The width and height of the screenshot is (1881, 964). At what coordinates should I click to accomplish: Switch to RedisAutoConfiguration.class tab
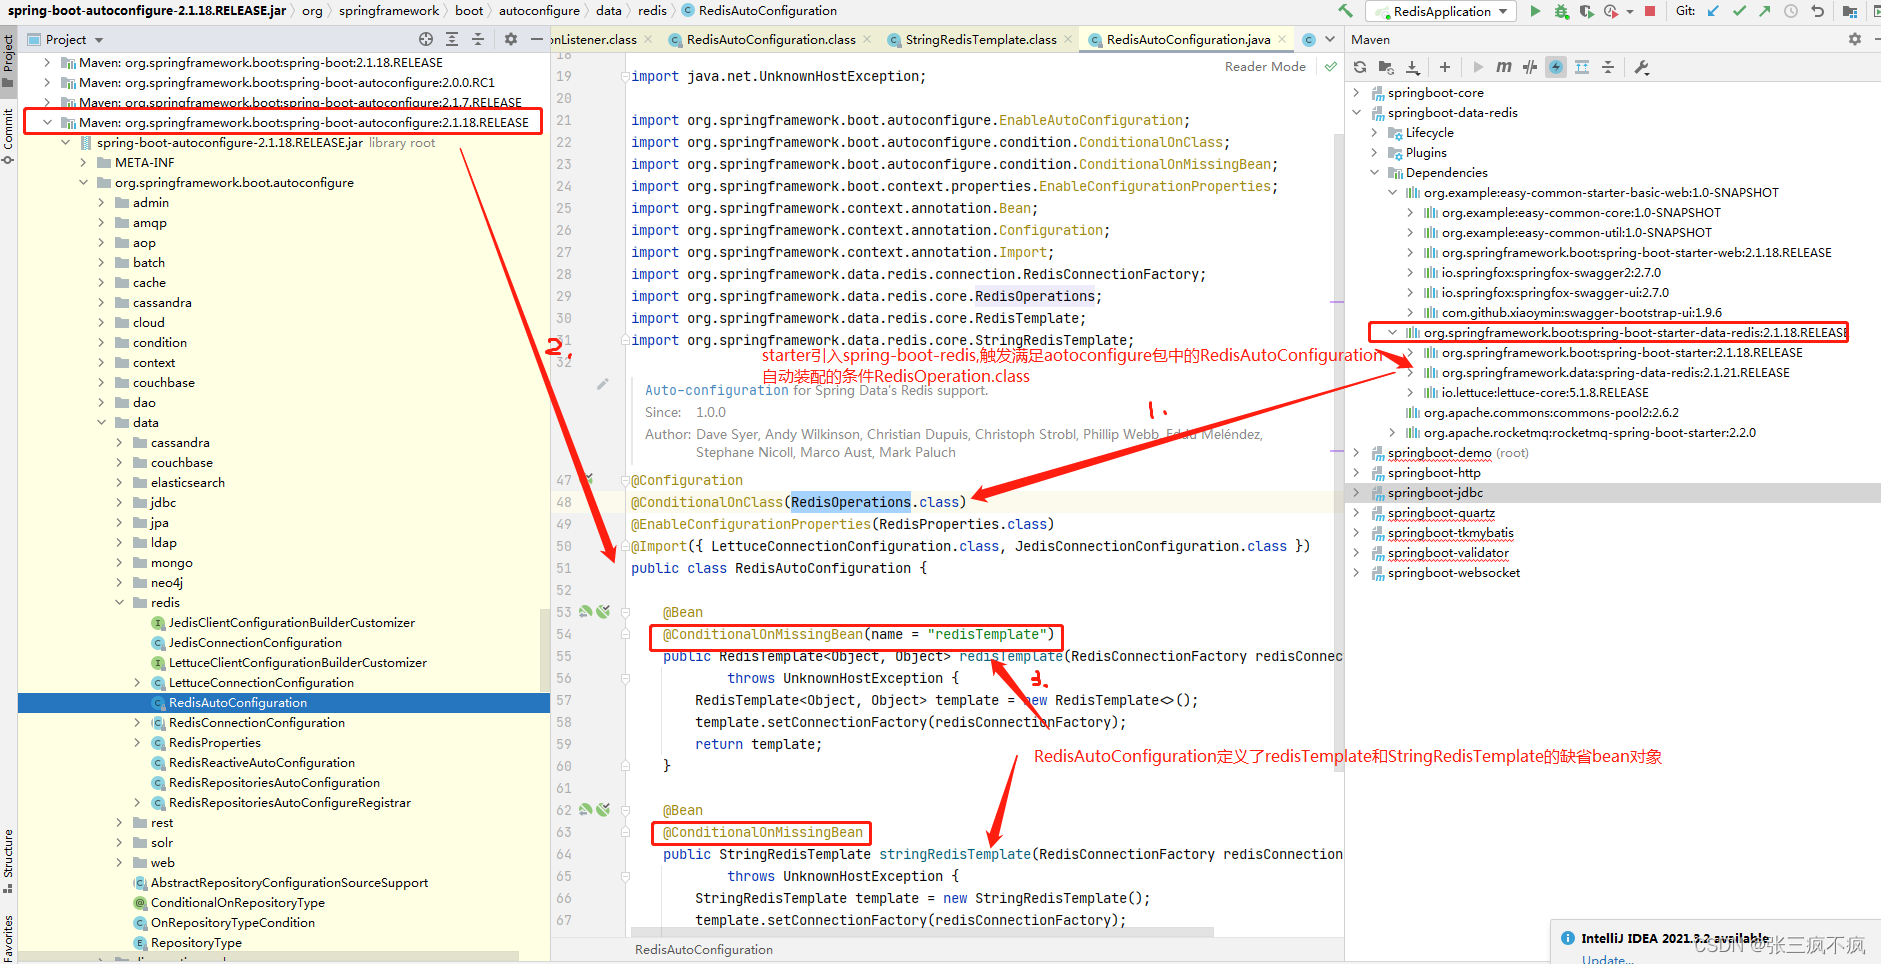point(770,39)
